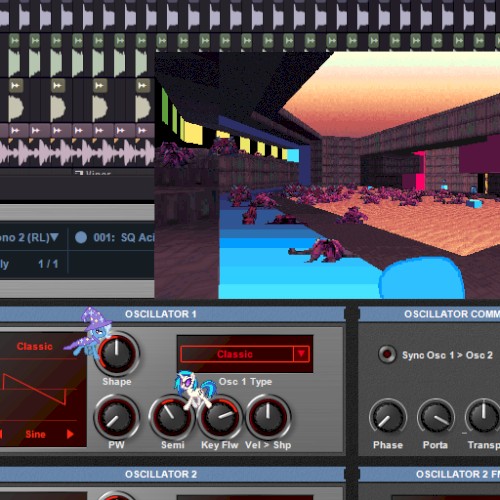This screenshot has height=500, width=500.
Task: Click the Classic label above the waveform
Action: pos(35,346)
